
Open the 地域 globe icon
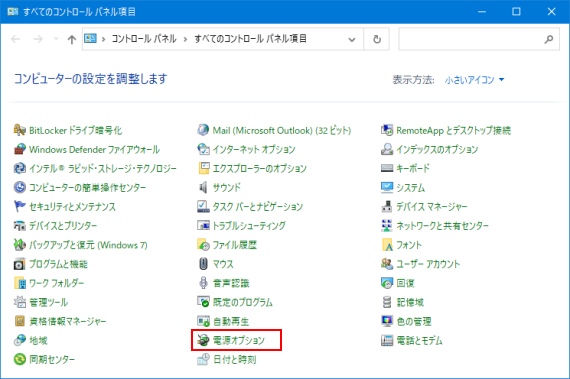20,340
